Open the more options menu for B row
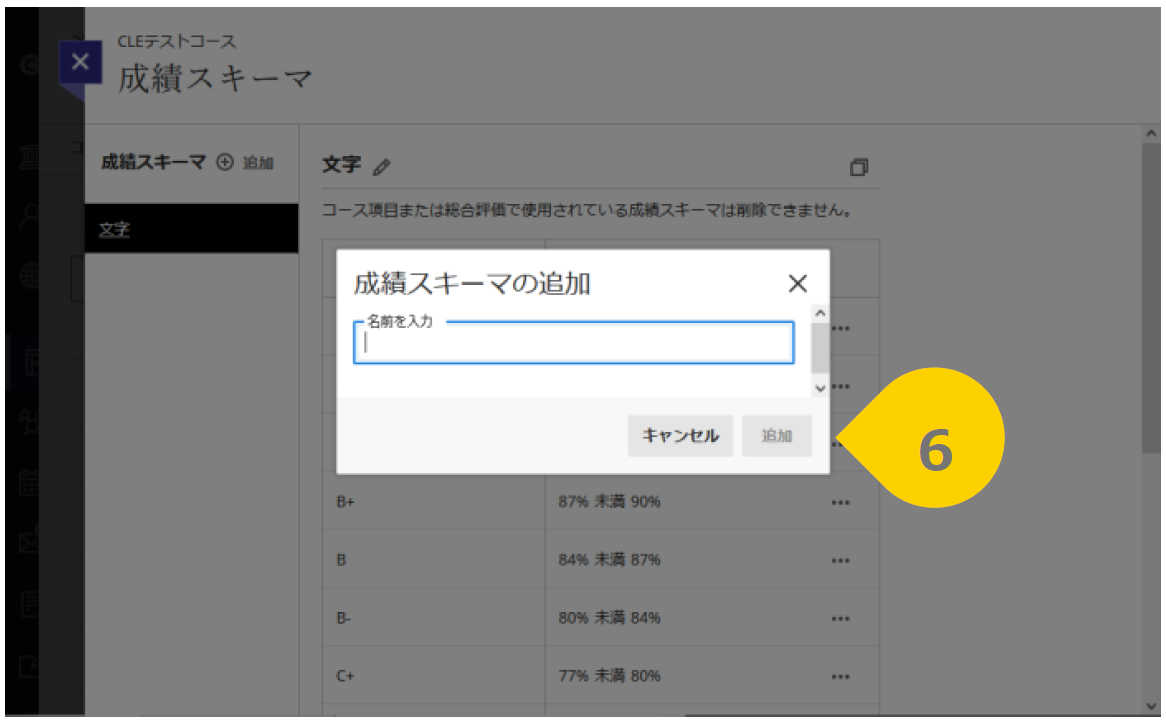Image resolution: width=1166 pixels, height=723 pixels. (x=840, y=561)
